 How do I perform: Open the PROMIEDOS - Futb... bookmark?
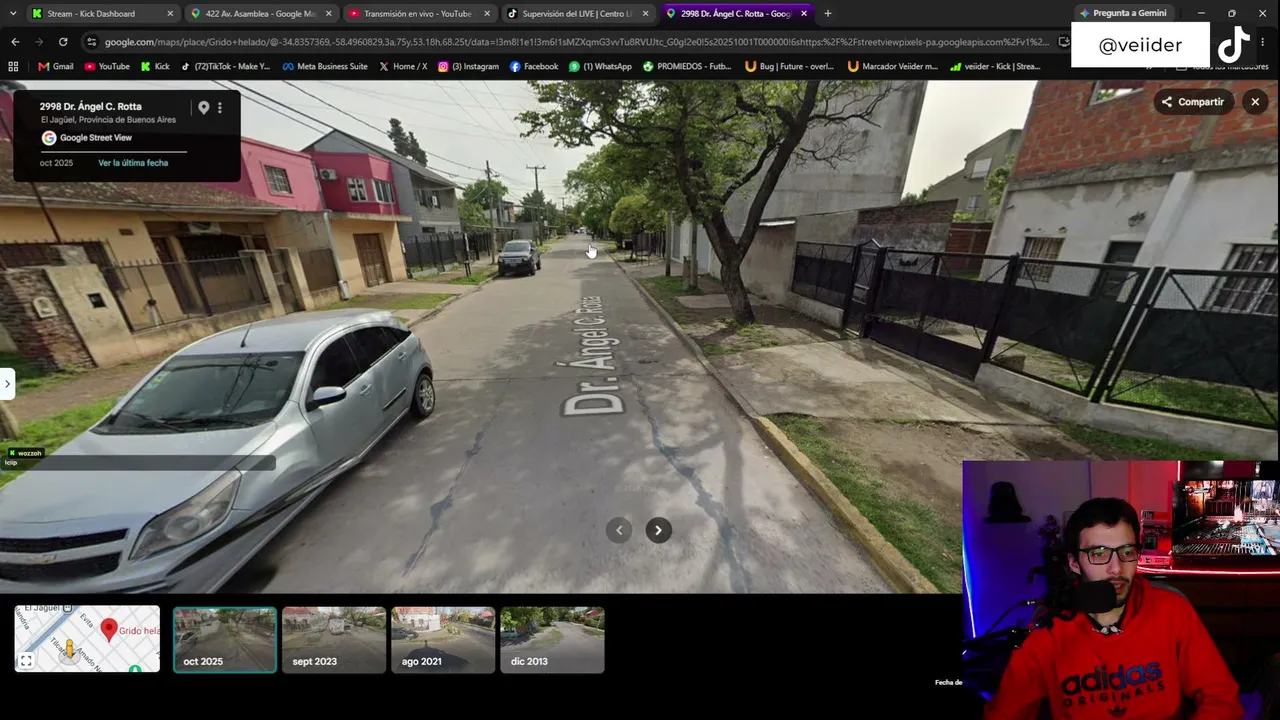(687, 67)
